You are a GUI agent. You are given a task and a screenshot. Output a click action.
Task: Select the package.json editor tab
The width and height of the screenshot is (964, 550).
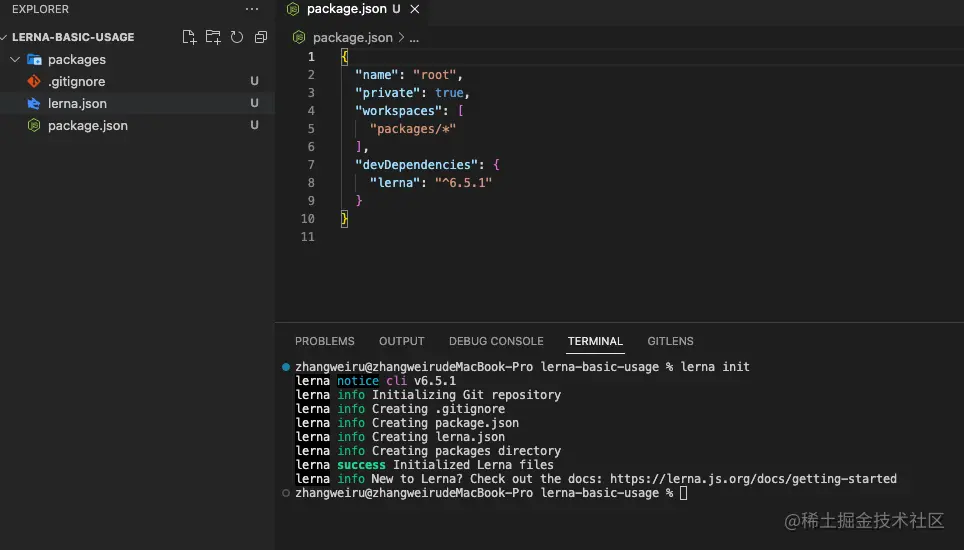click(x=352, y=9)
